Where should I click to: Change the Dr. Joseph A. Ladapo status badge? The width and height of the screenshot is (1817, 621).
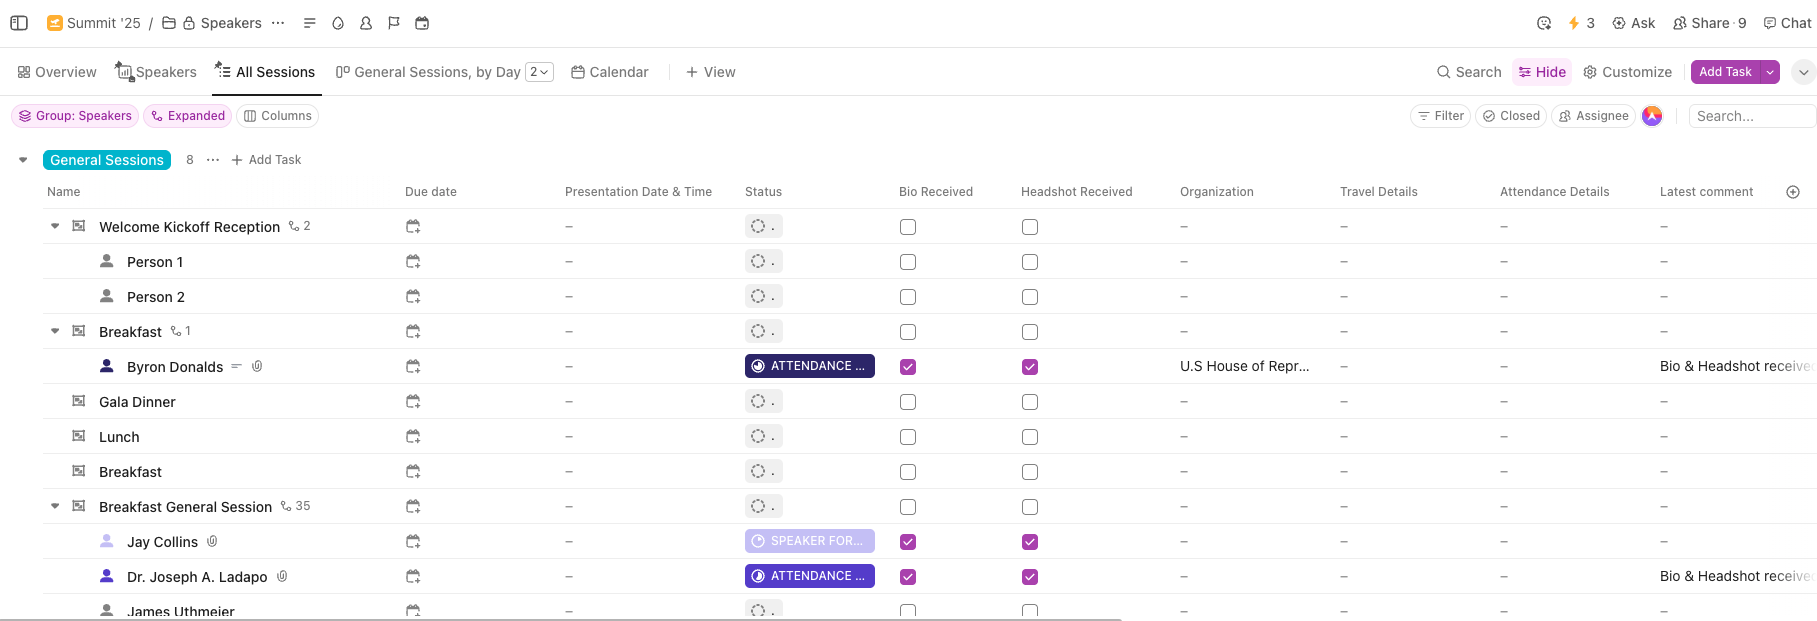pos(809,576)
